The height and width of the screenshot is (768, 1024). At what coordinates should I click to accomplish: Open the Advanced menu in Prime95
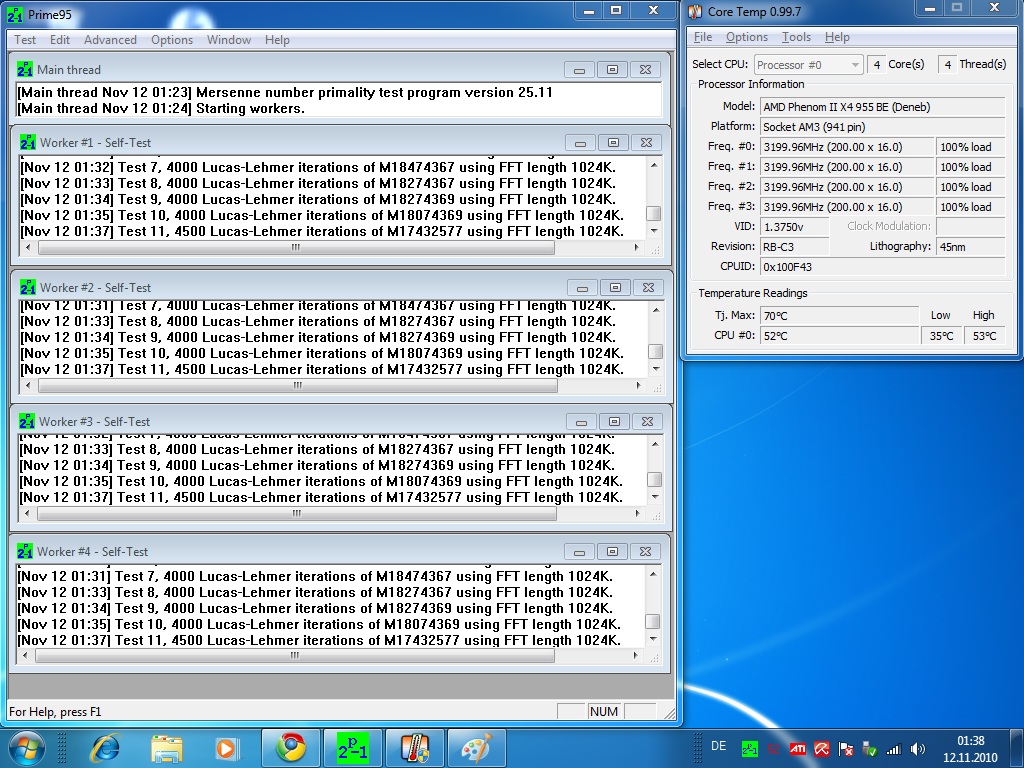tap(110, 40)
